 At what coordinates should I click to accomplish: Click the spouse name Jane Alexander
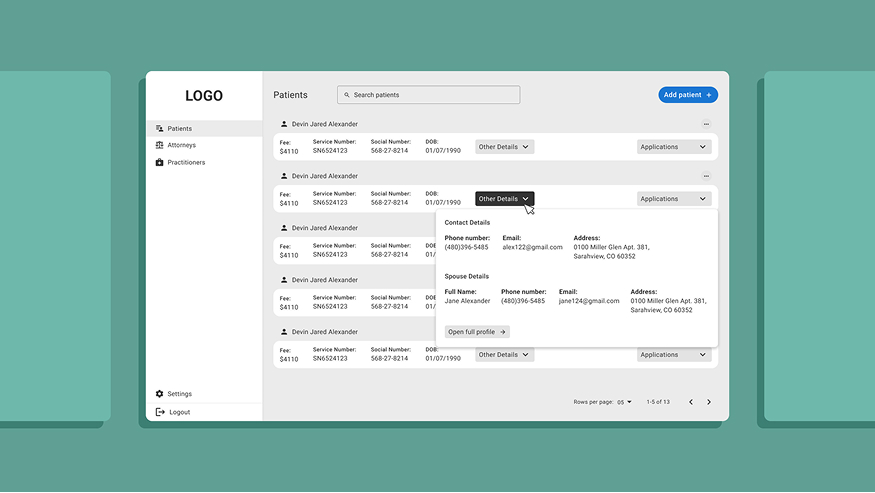467,301
